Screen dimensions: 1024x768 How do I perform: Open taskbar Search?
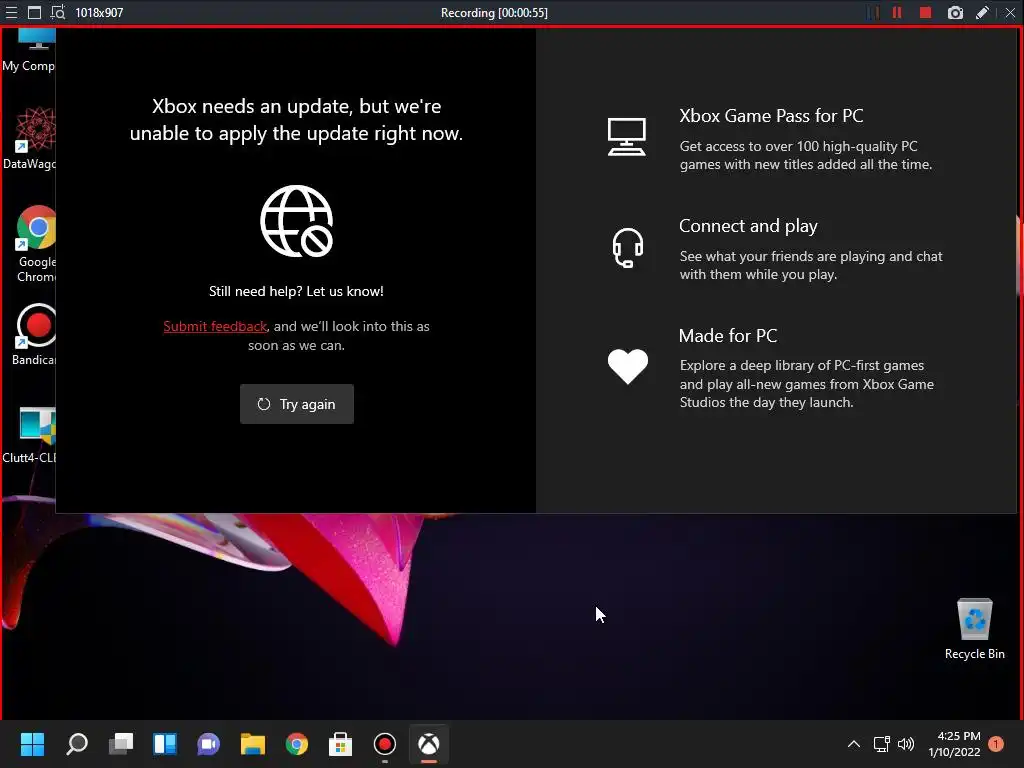(76, 744)
